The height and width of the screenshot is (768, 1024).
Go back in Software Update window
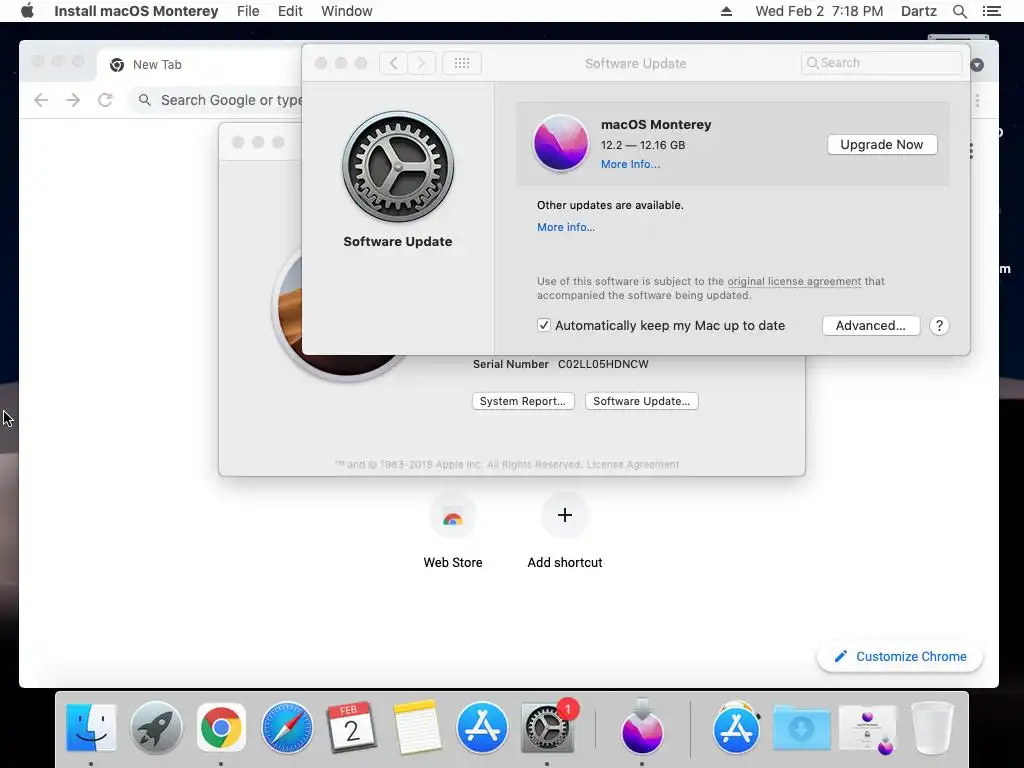[393, 63]
